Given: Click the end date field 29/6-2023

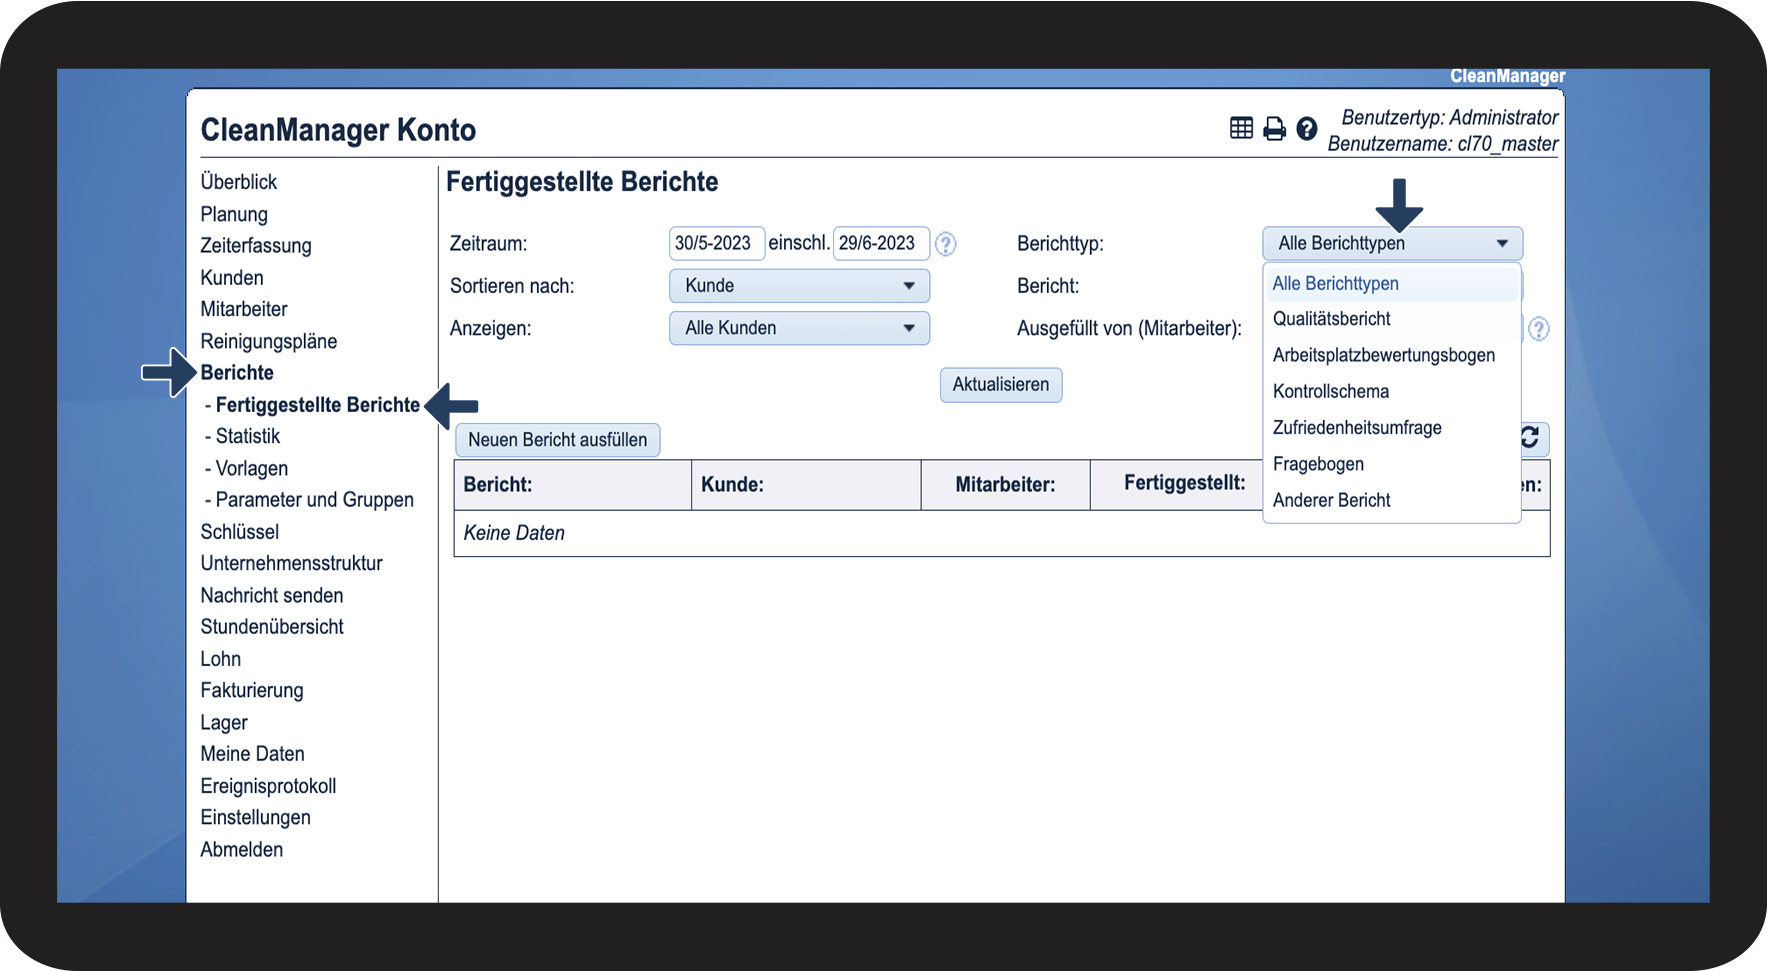Looking at the screenshot, I should coord(881,243).
